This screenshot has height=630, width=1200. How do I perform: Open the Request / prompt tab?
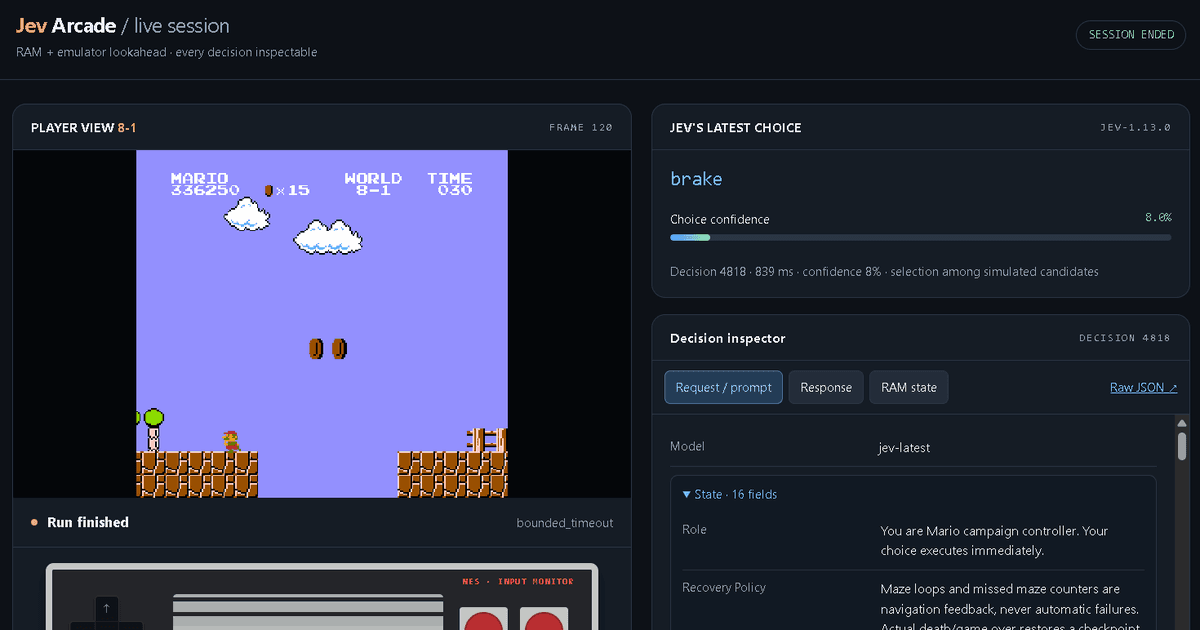pyautogui.click(x=723, y=387)
